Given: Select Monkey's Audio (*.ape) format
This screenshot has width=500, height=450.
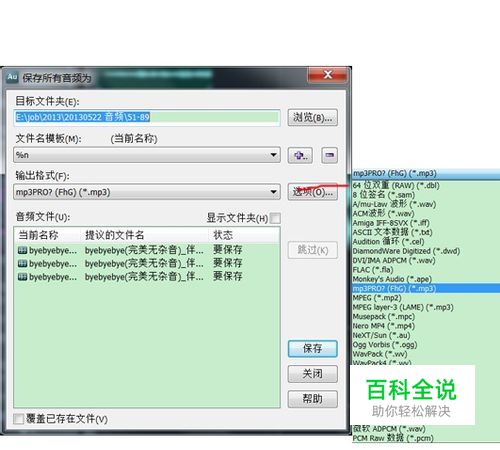Looking at the screenshot, I should coord(426,279).
